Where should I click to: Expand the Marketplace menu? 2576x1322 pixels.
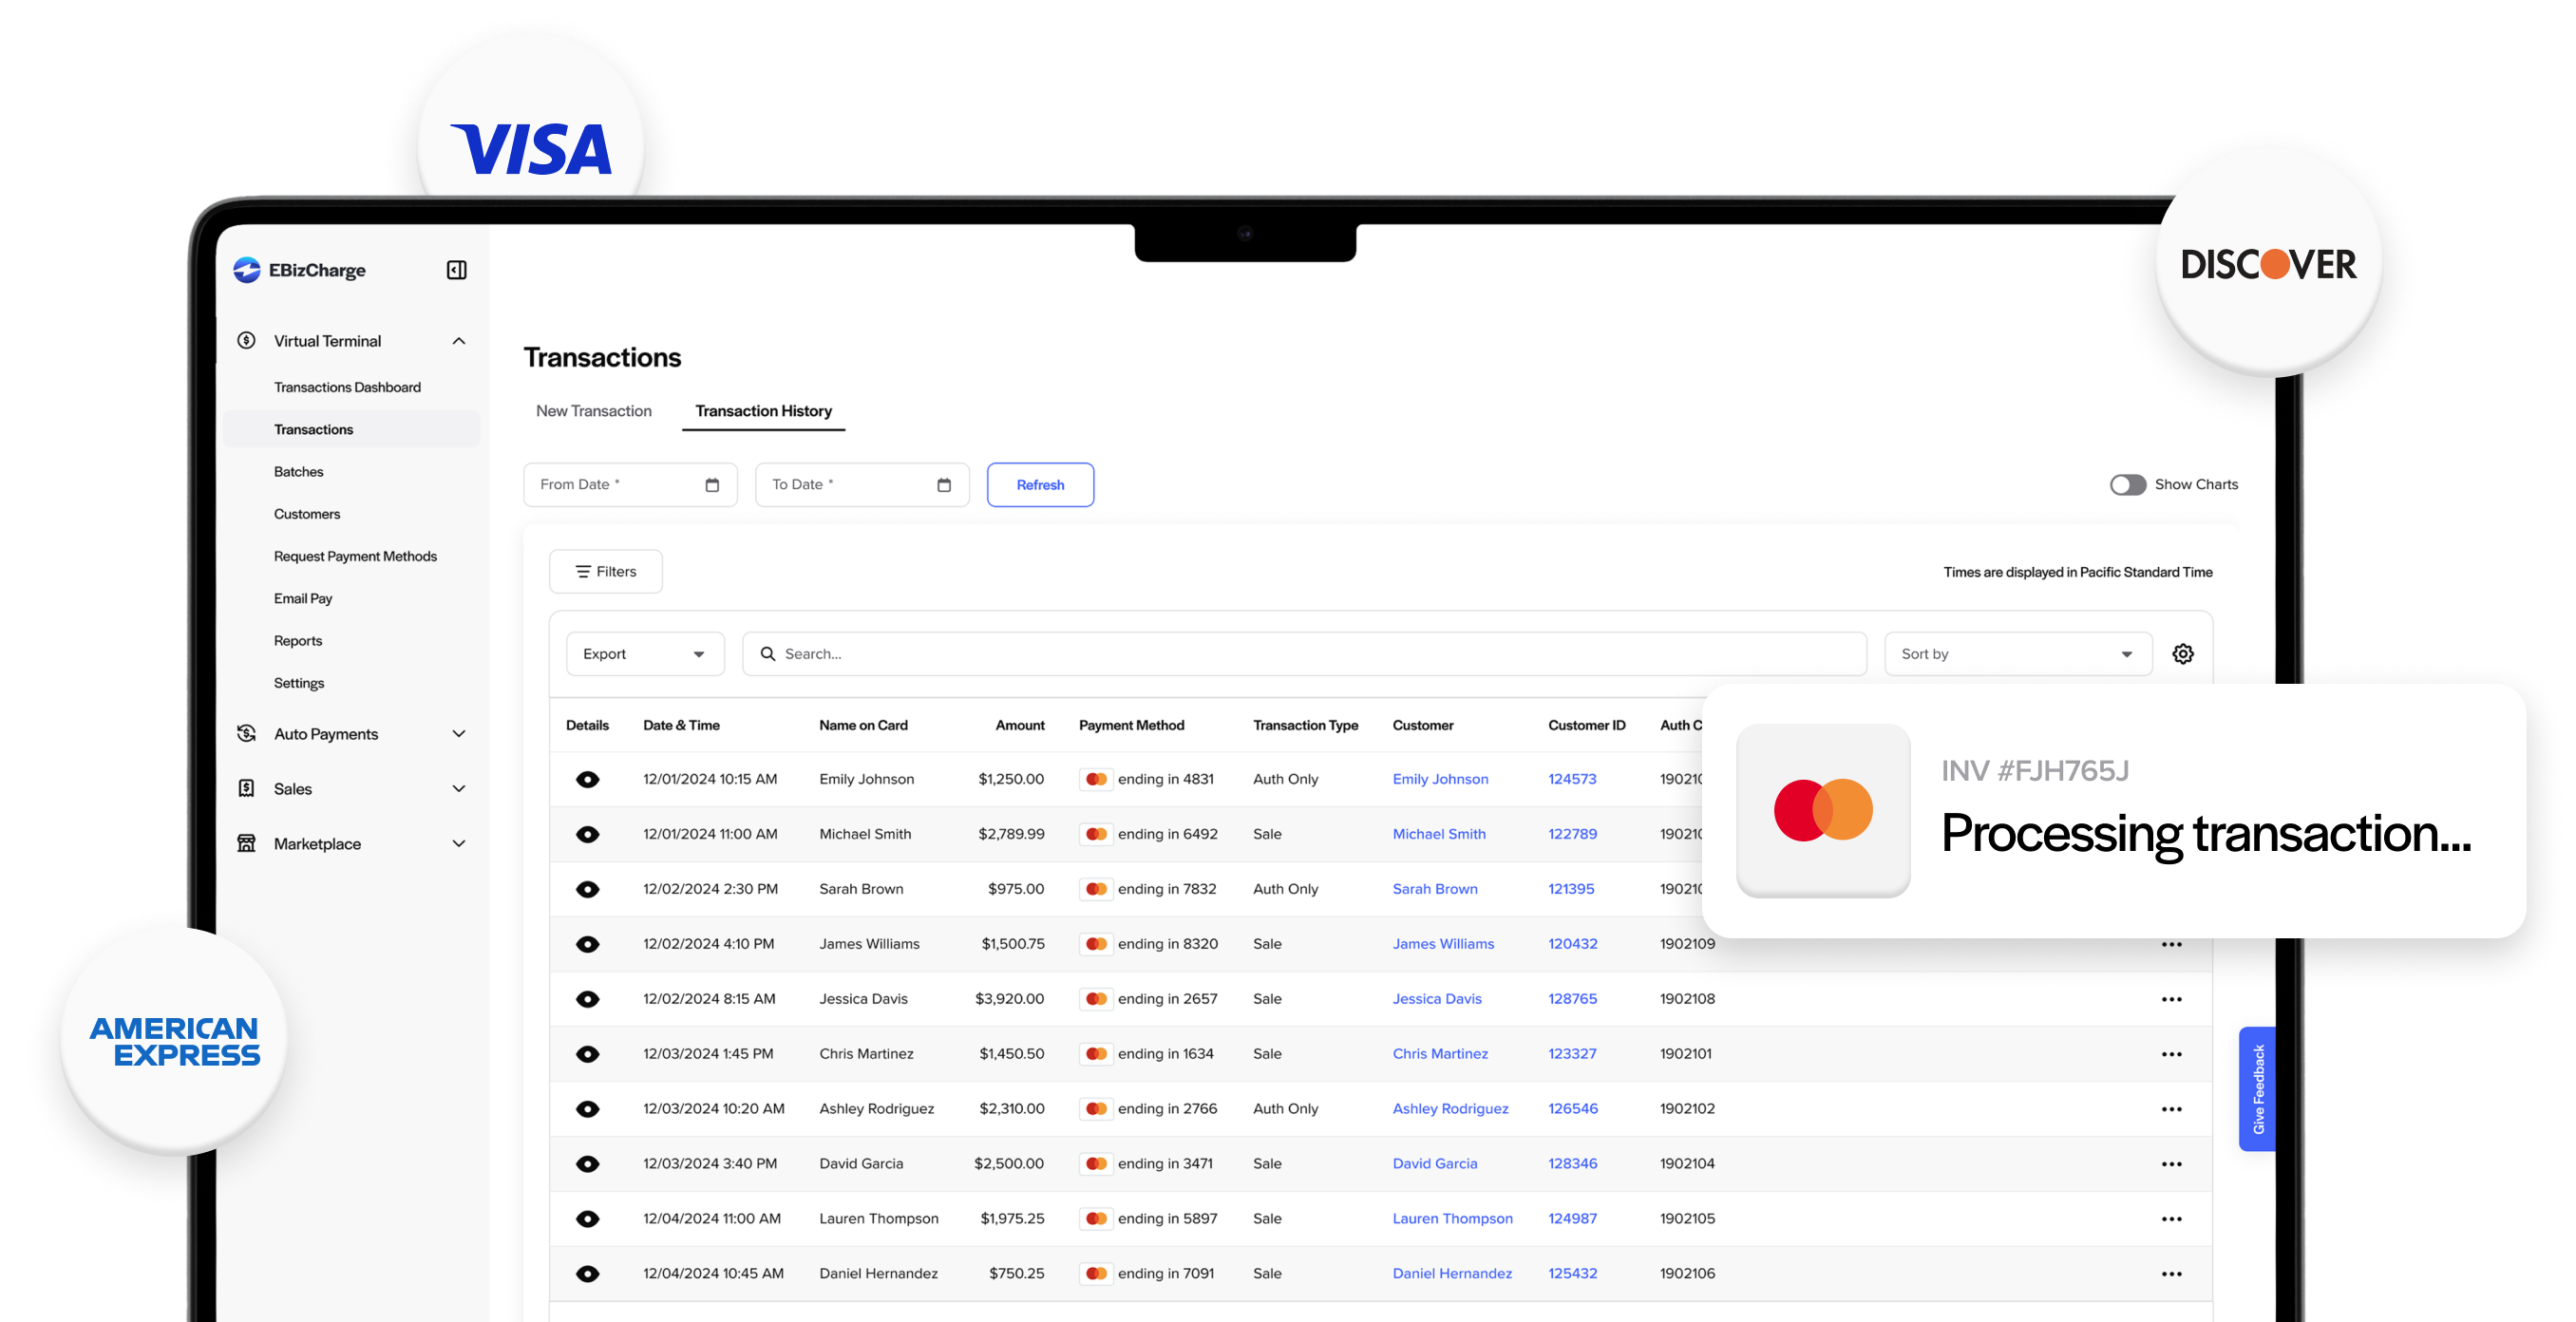(459, 844)
